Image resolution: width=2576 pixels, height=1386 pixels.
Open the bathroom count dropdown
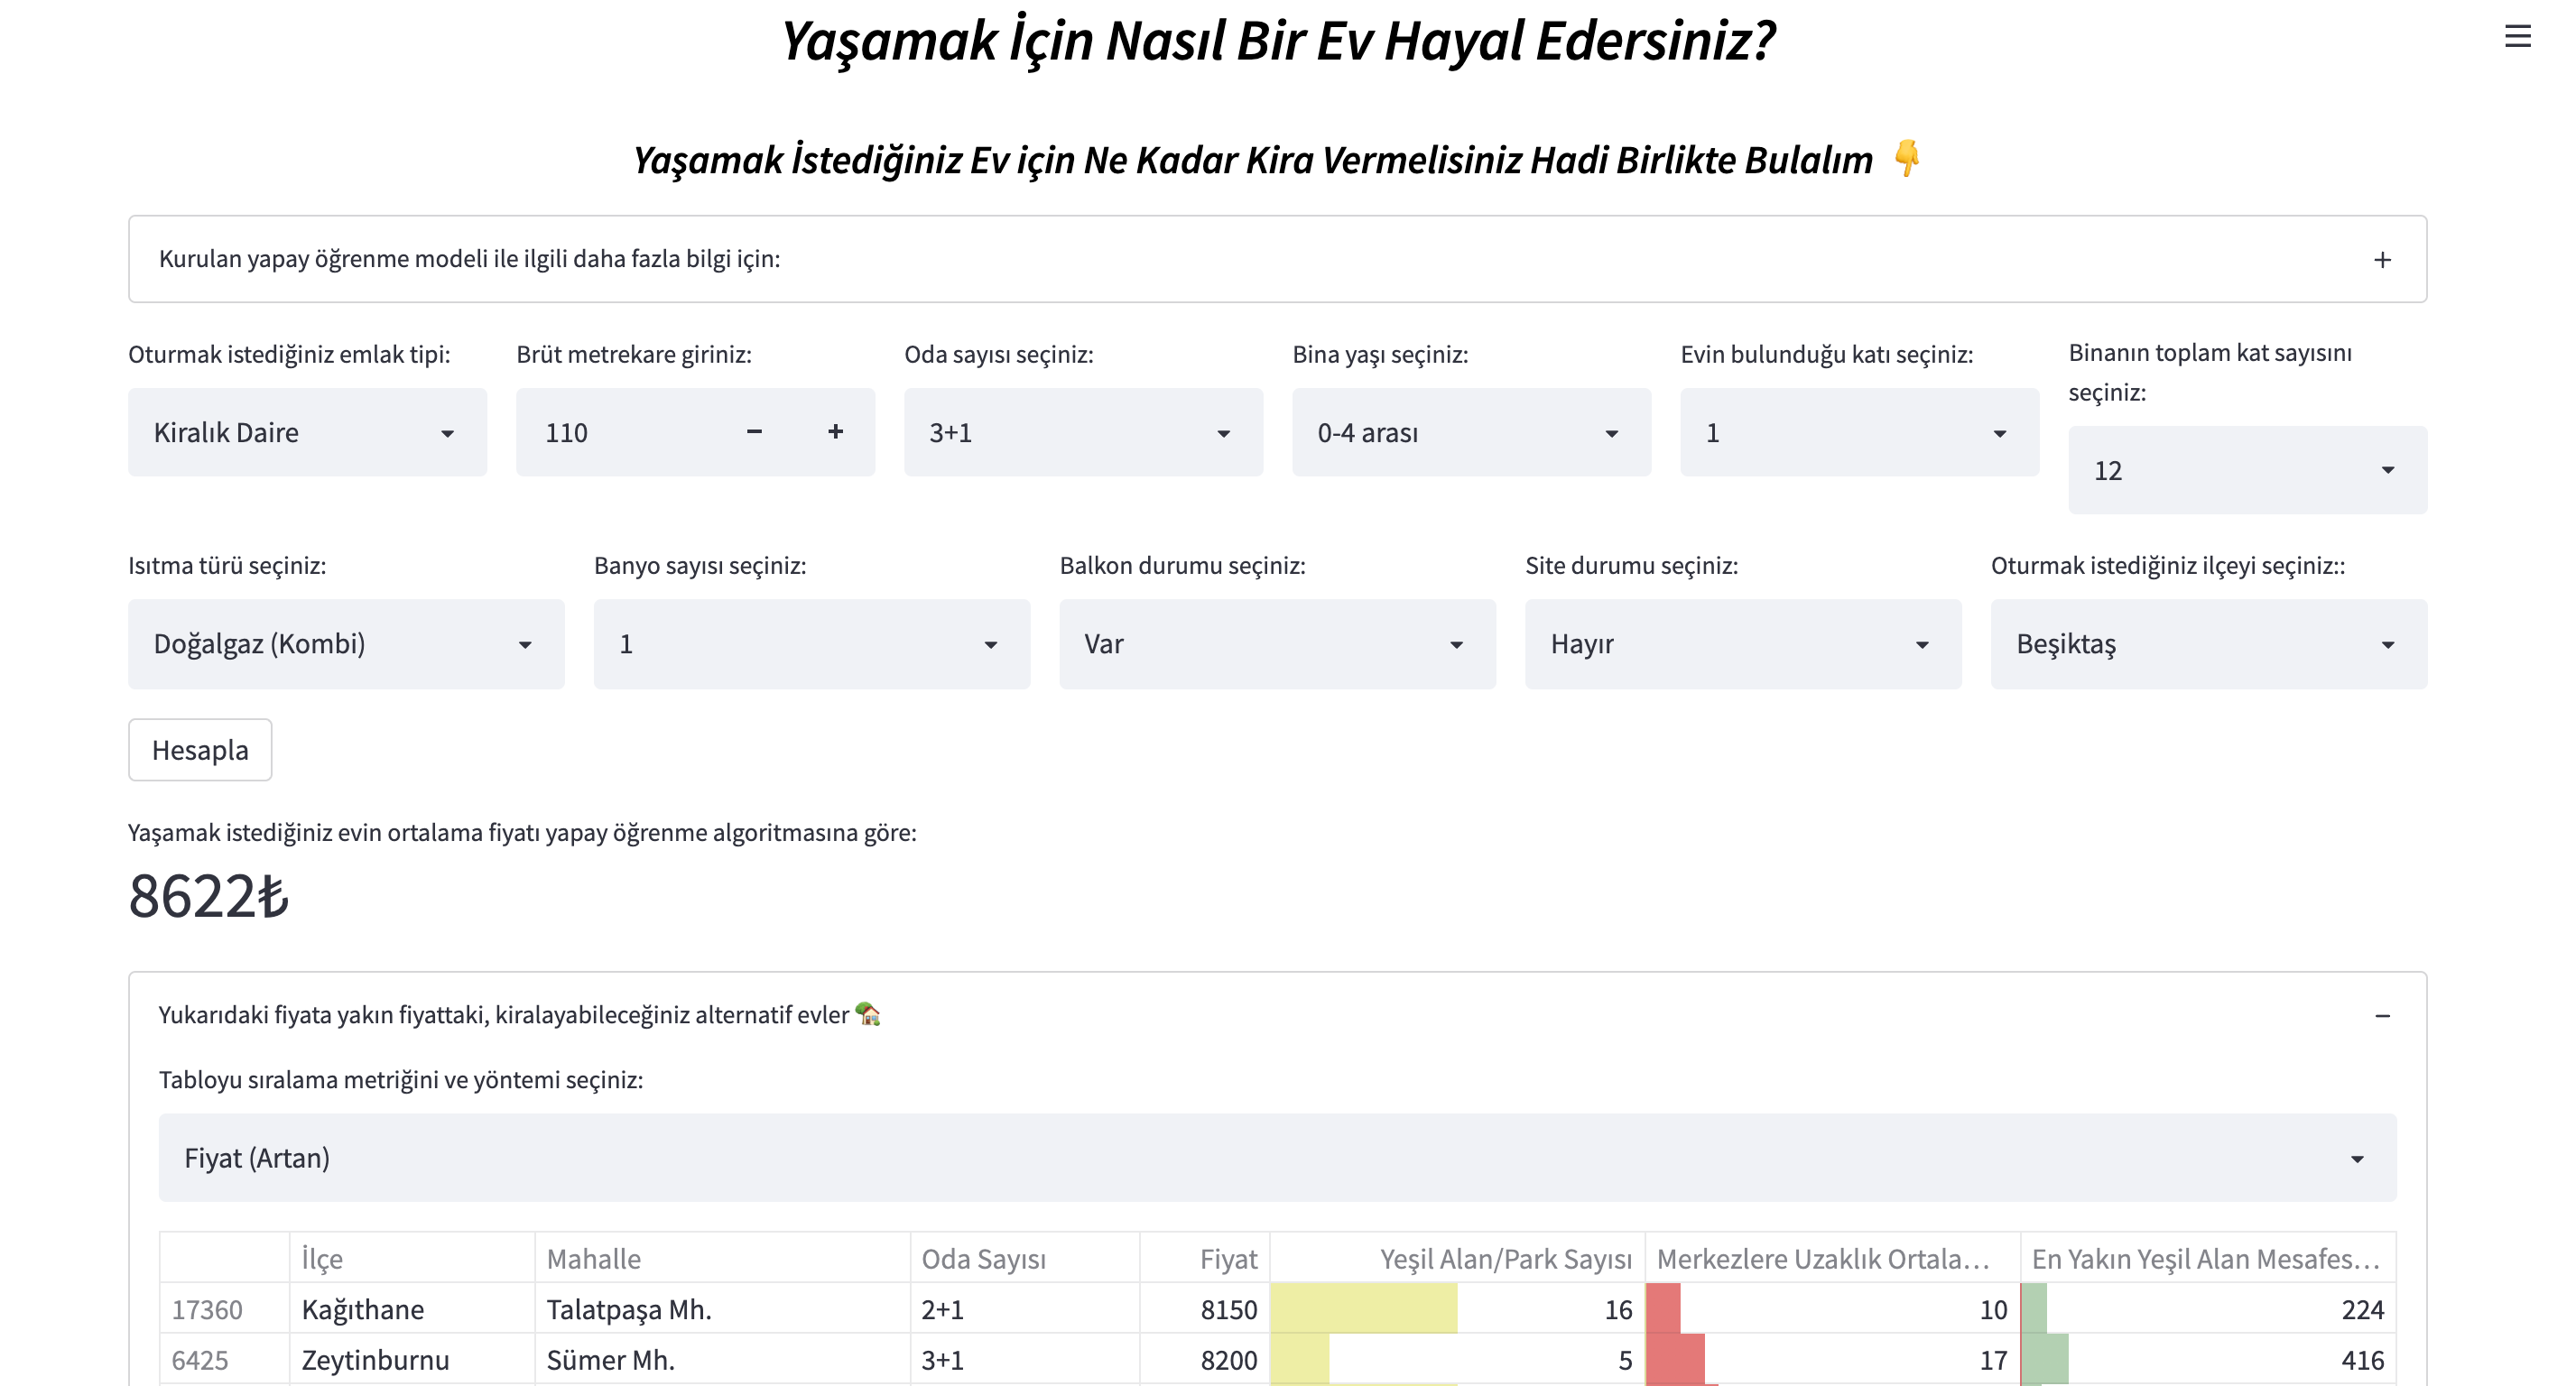point(811,644)
